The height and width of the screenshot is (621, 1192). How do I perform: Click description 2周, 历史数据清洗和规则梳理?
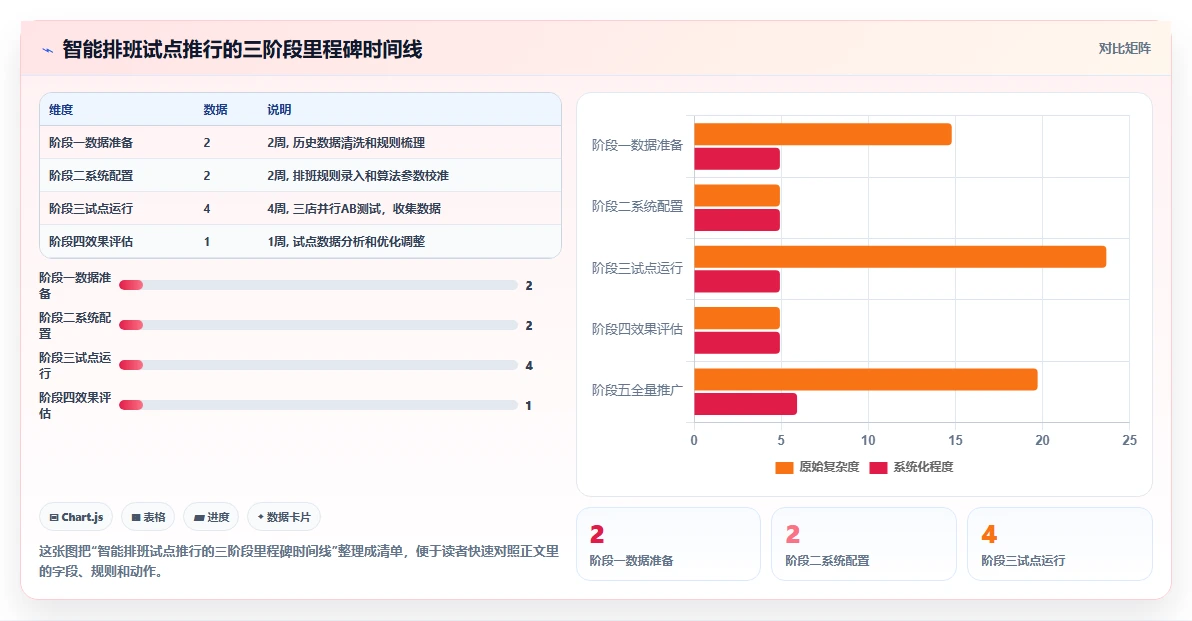[x=346, y=143]
